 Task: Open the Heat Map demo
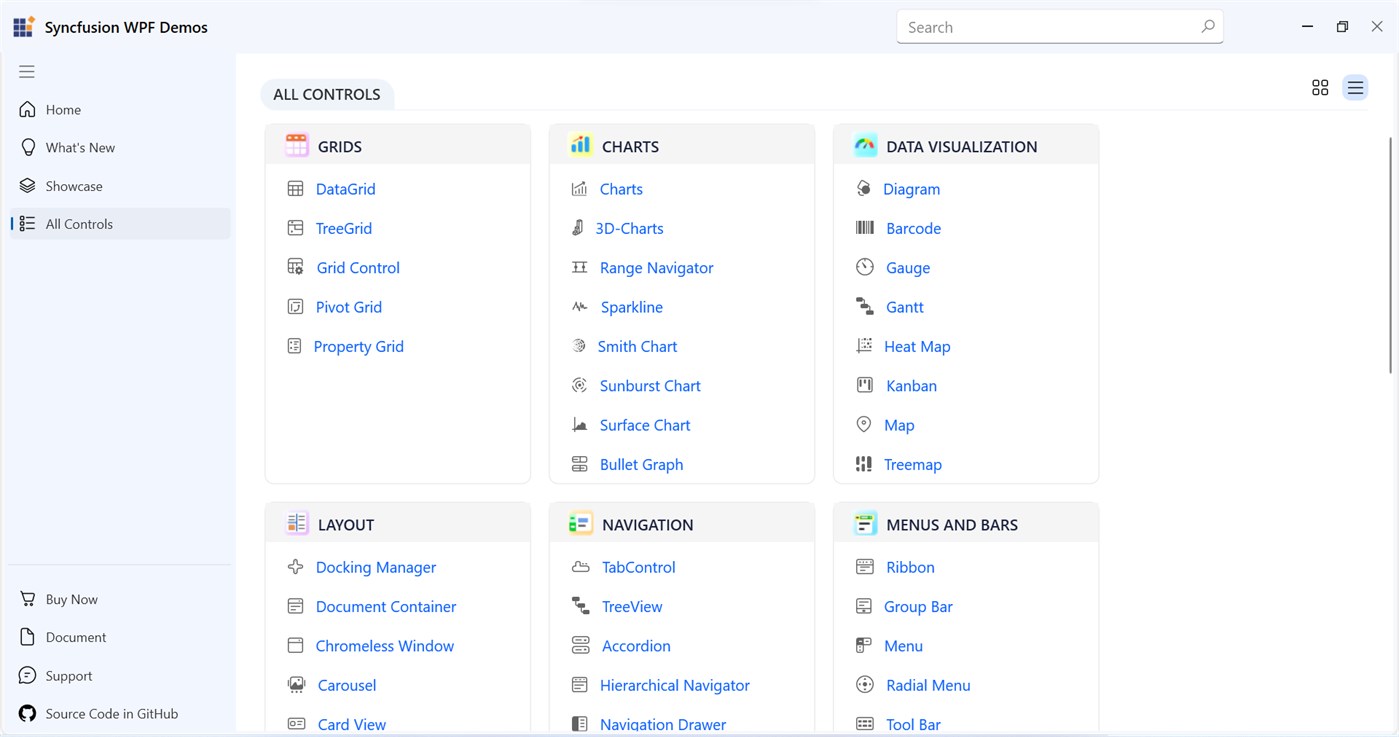(x=917, y=346)
